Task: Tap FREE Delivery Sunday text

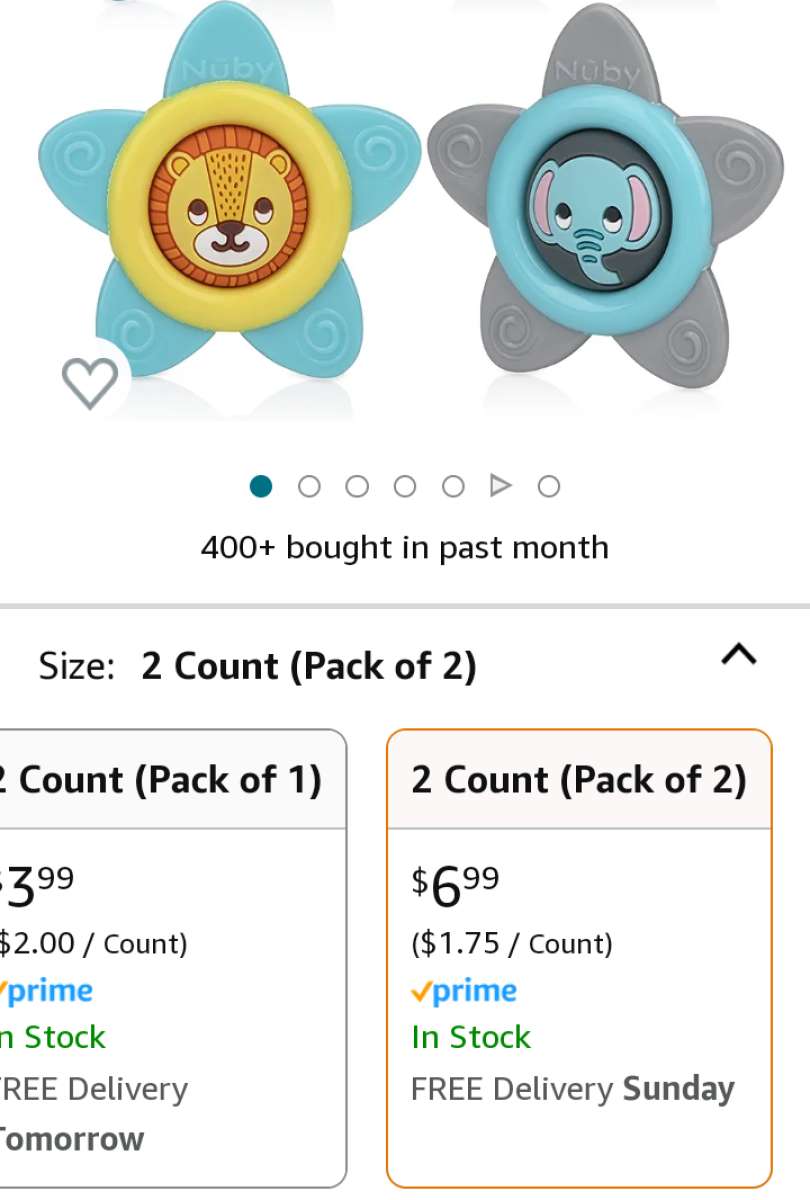Action: pos(572,1089)
